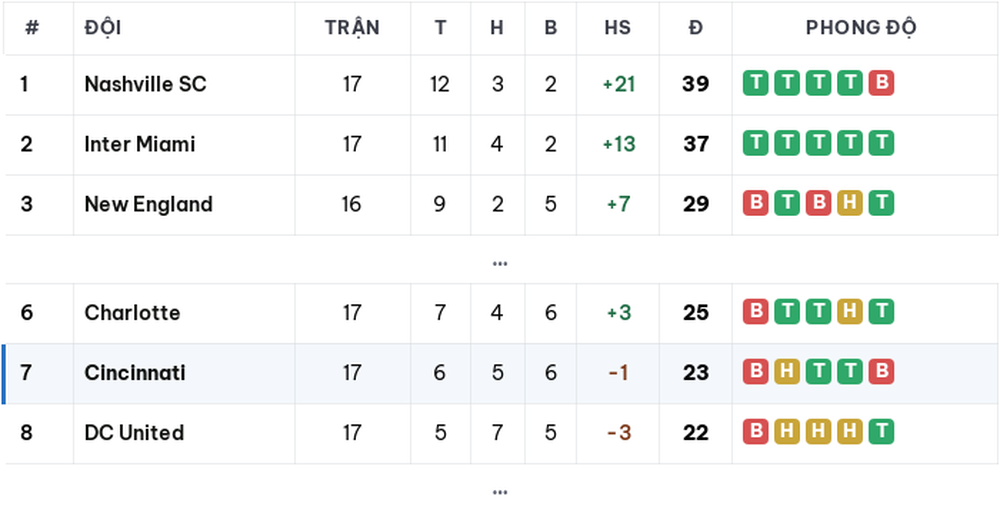1000x513 pixels.
Task: Select the Charlotte team row name
Action: coord(132,312)
